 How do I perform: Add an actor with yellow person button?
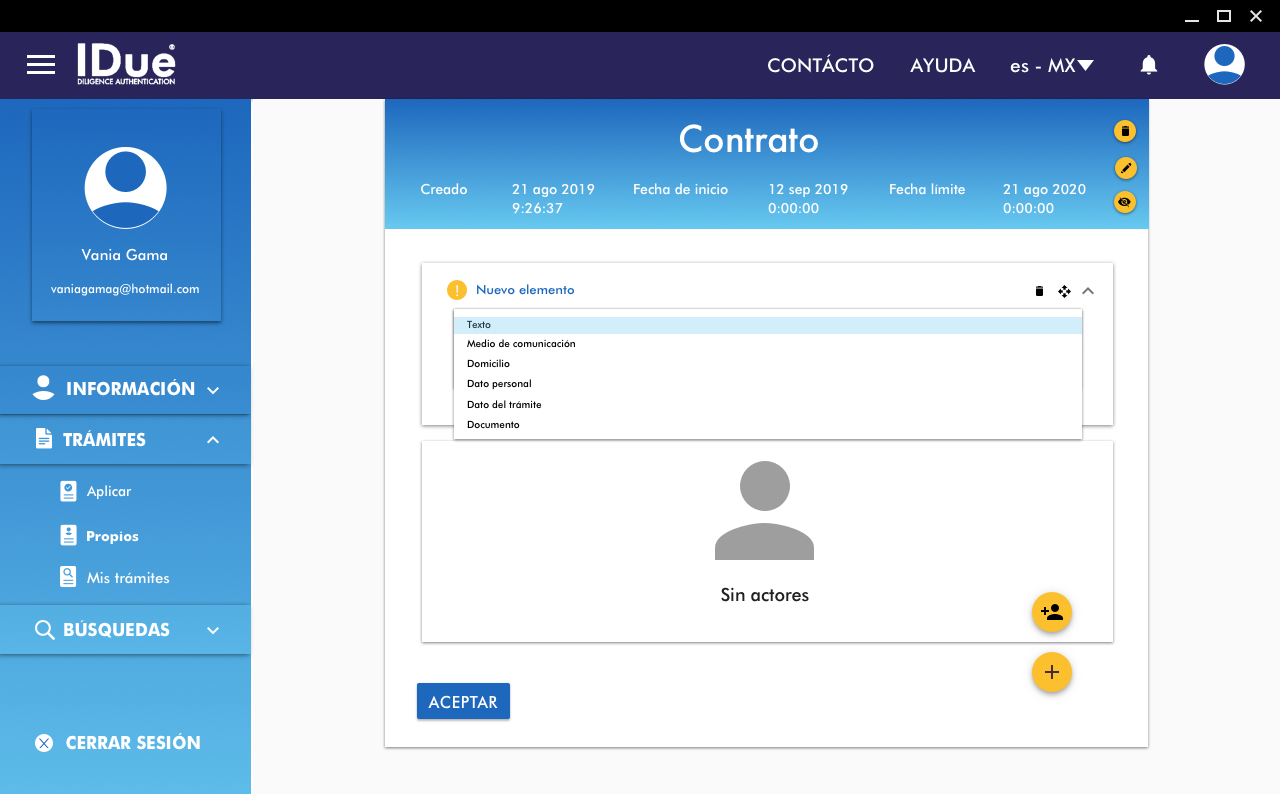pos(1051,612)
